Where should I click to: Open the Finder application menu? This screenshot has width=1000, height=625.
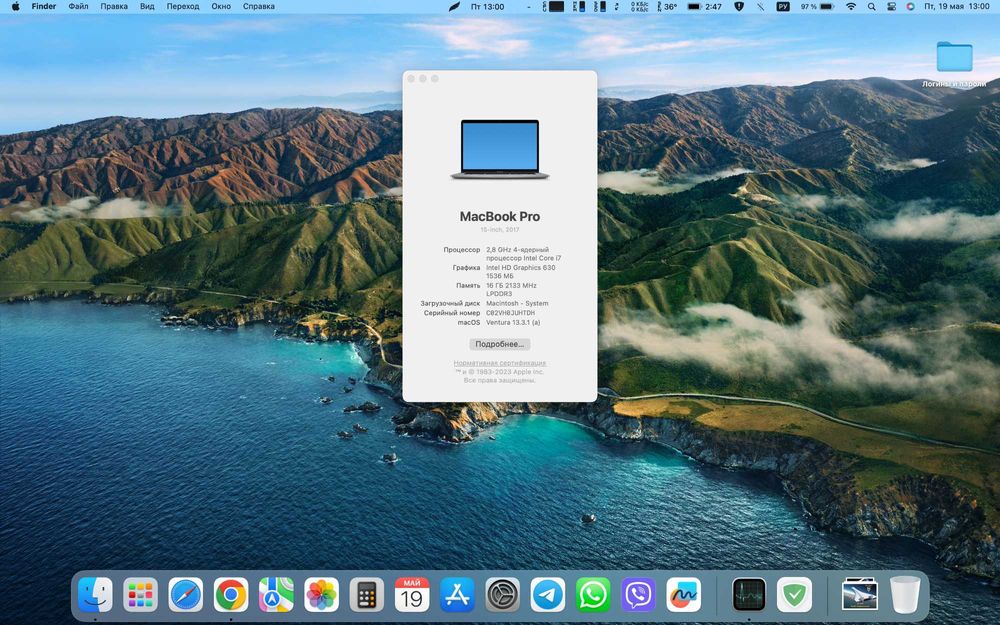(x=44, y=6)
